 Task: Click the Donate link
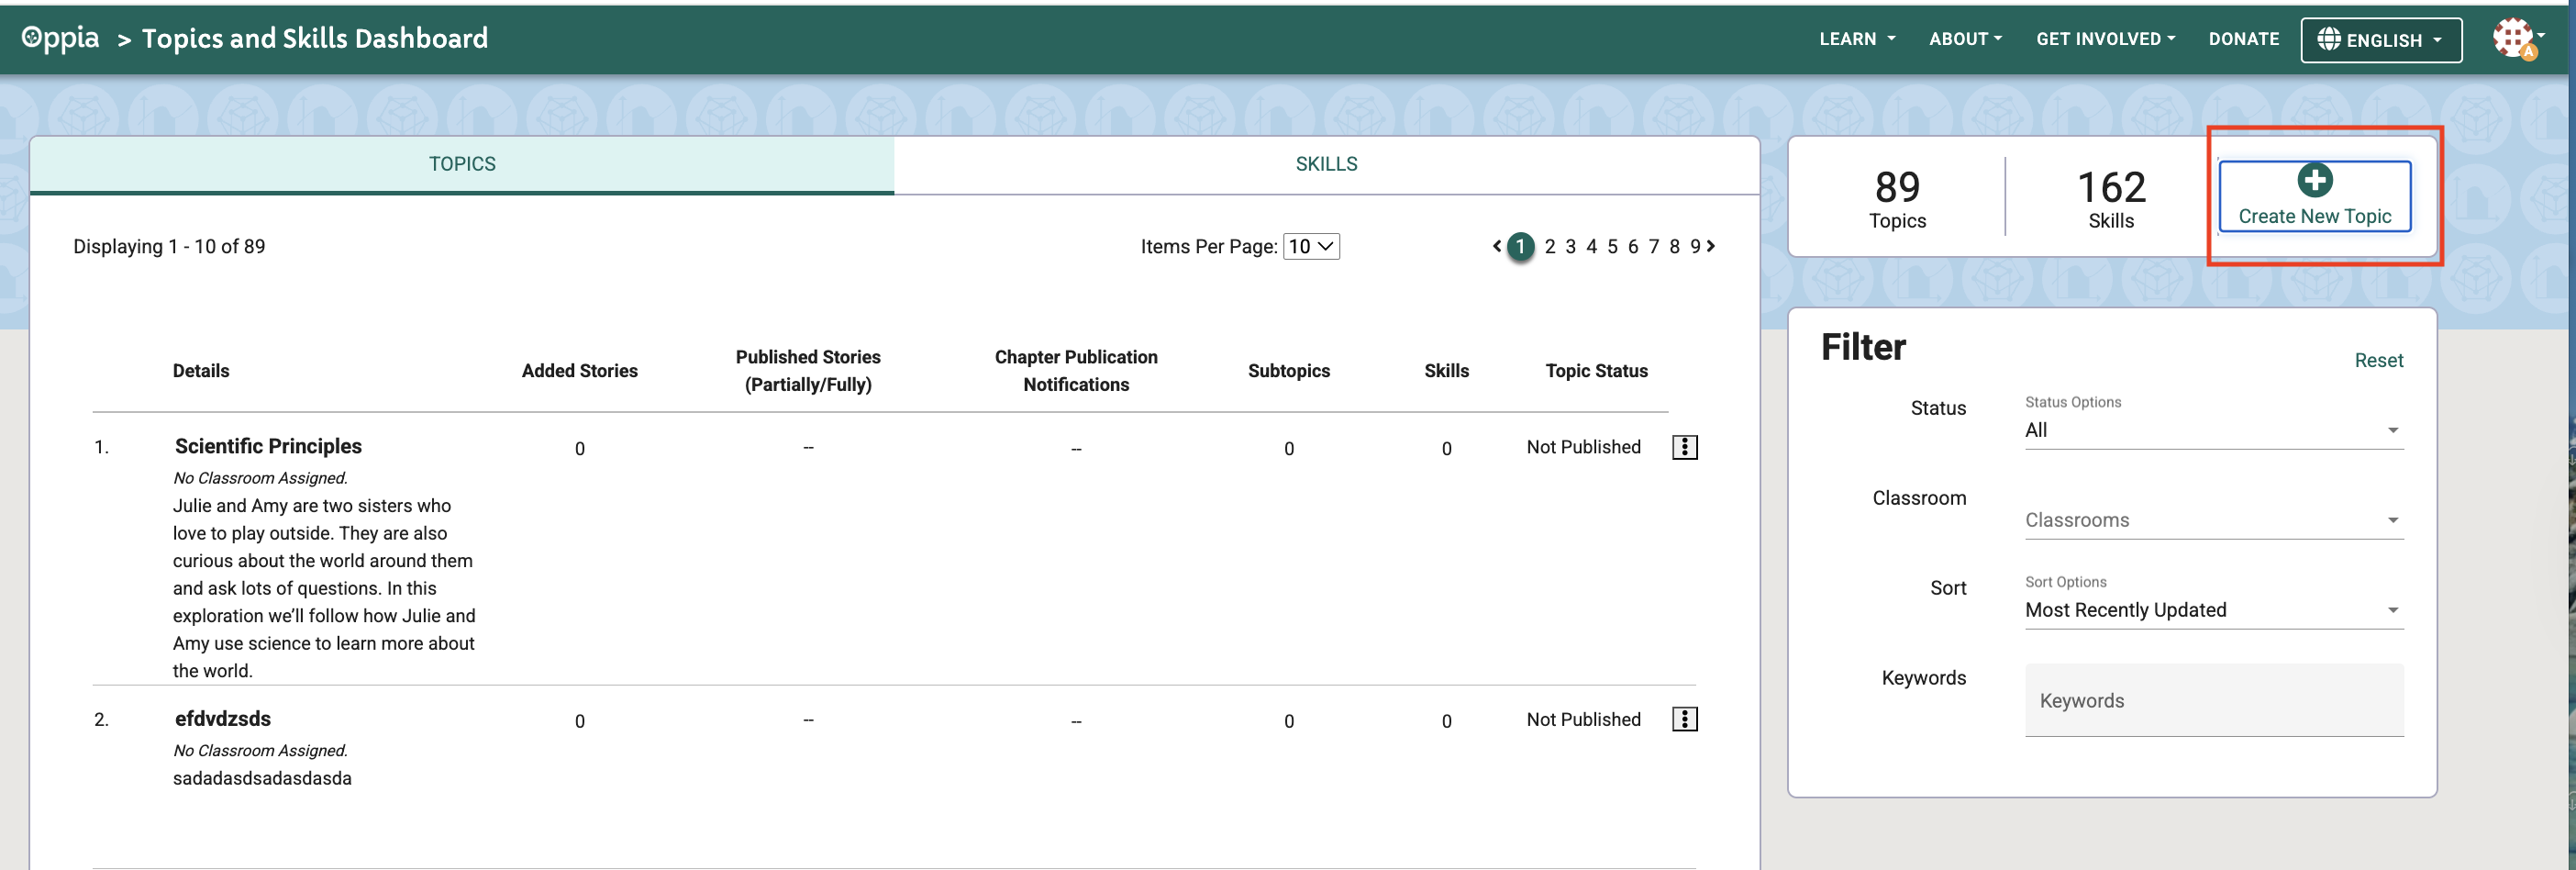point(2243,39)
